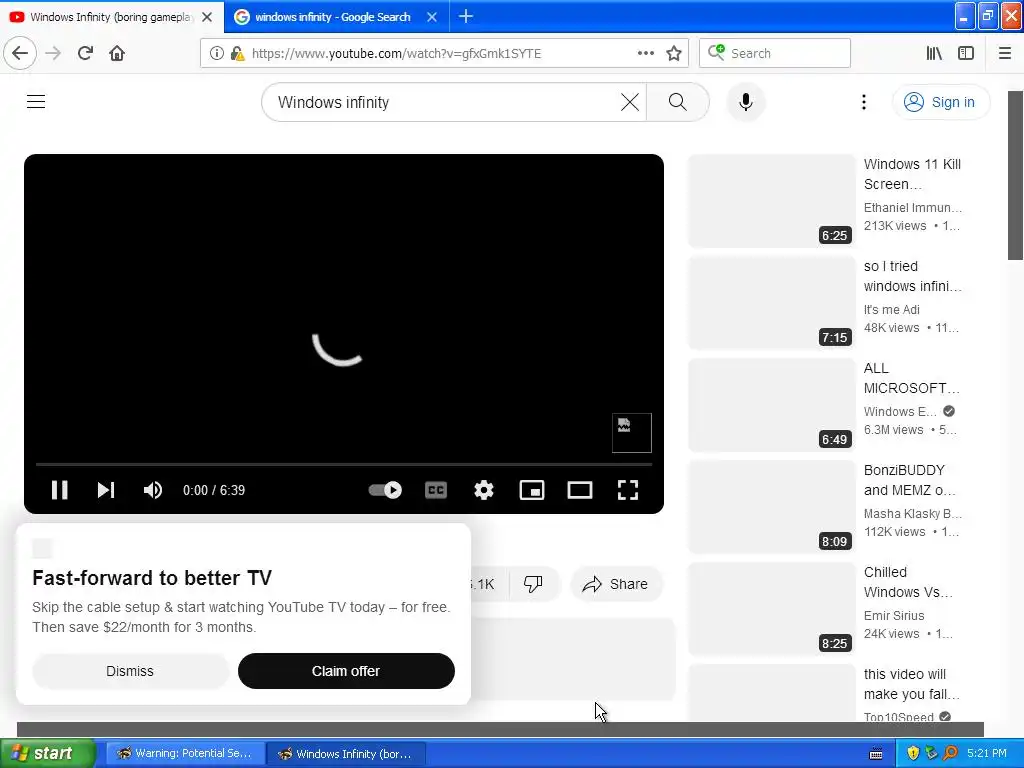The height and width of the screenshot is (768, 1024).
Task: Click the taskbar keyboard icon
Action: click(x=876, y=754)
